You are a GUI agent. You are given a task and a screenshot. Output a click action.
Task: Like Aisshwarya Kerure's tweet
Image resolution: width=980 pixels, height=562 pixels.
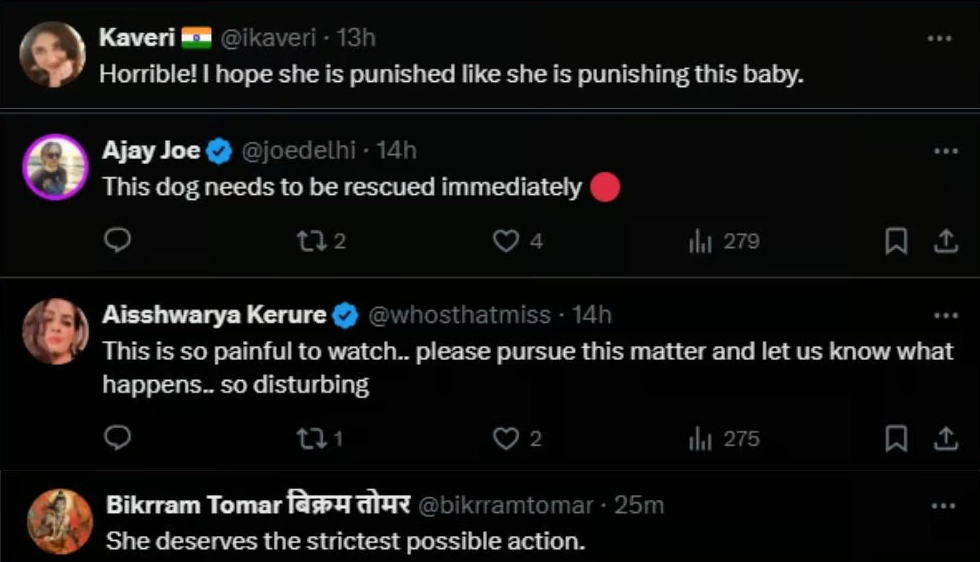(508, 439)
